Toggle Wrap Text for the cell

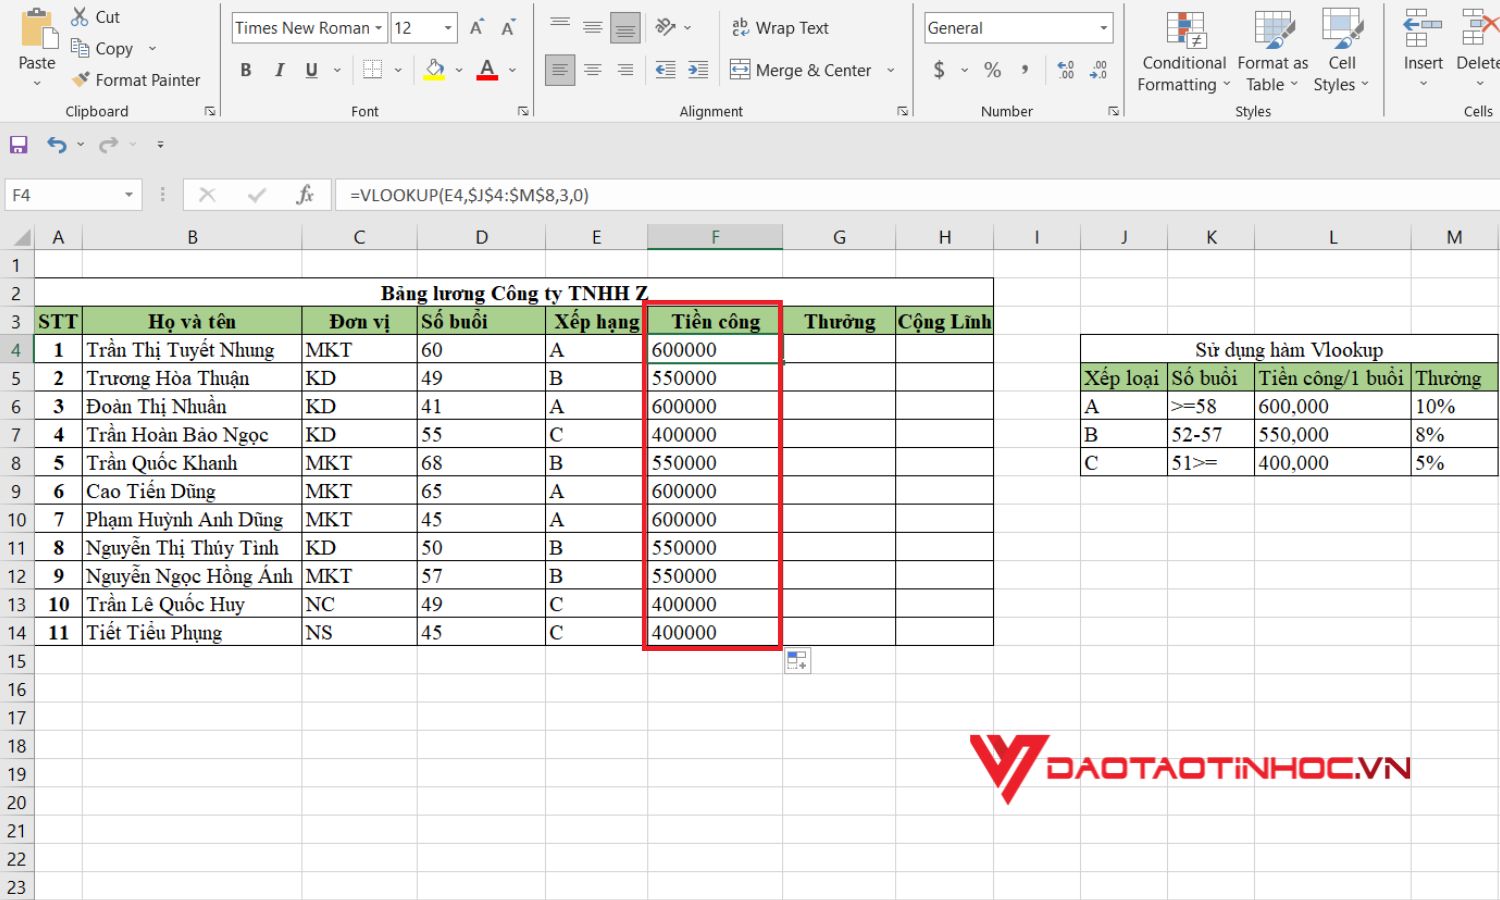click(x=781, y=27)
